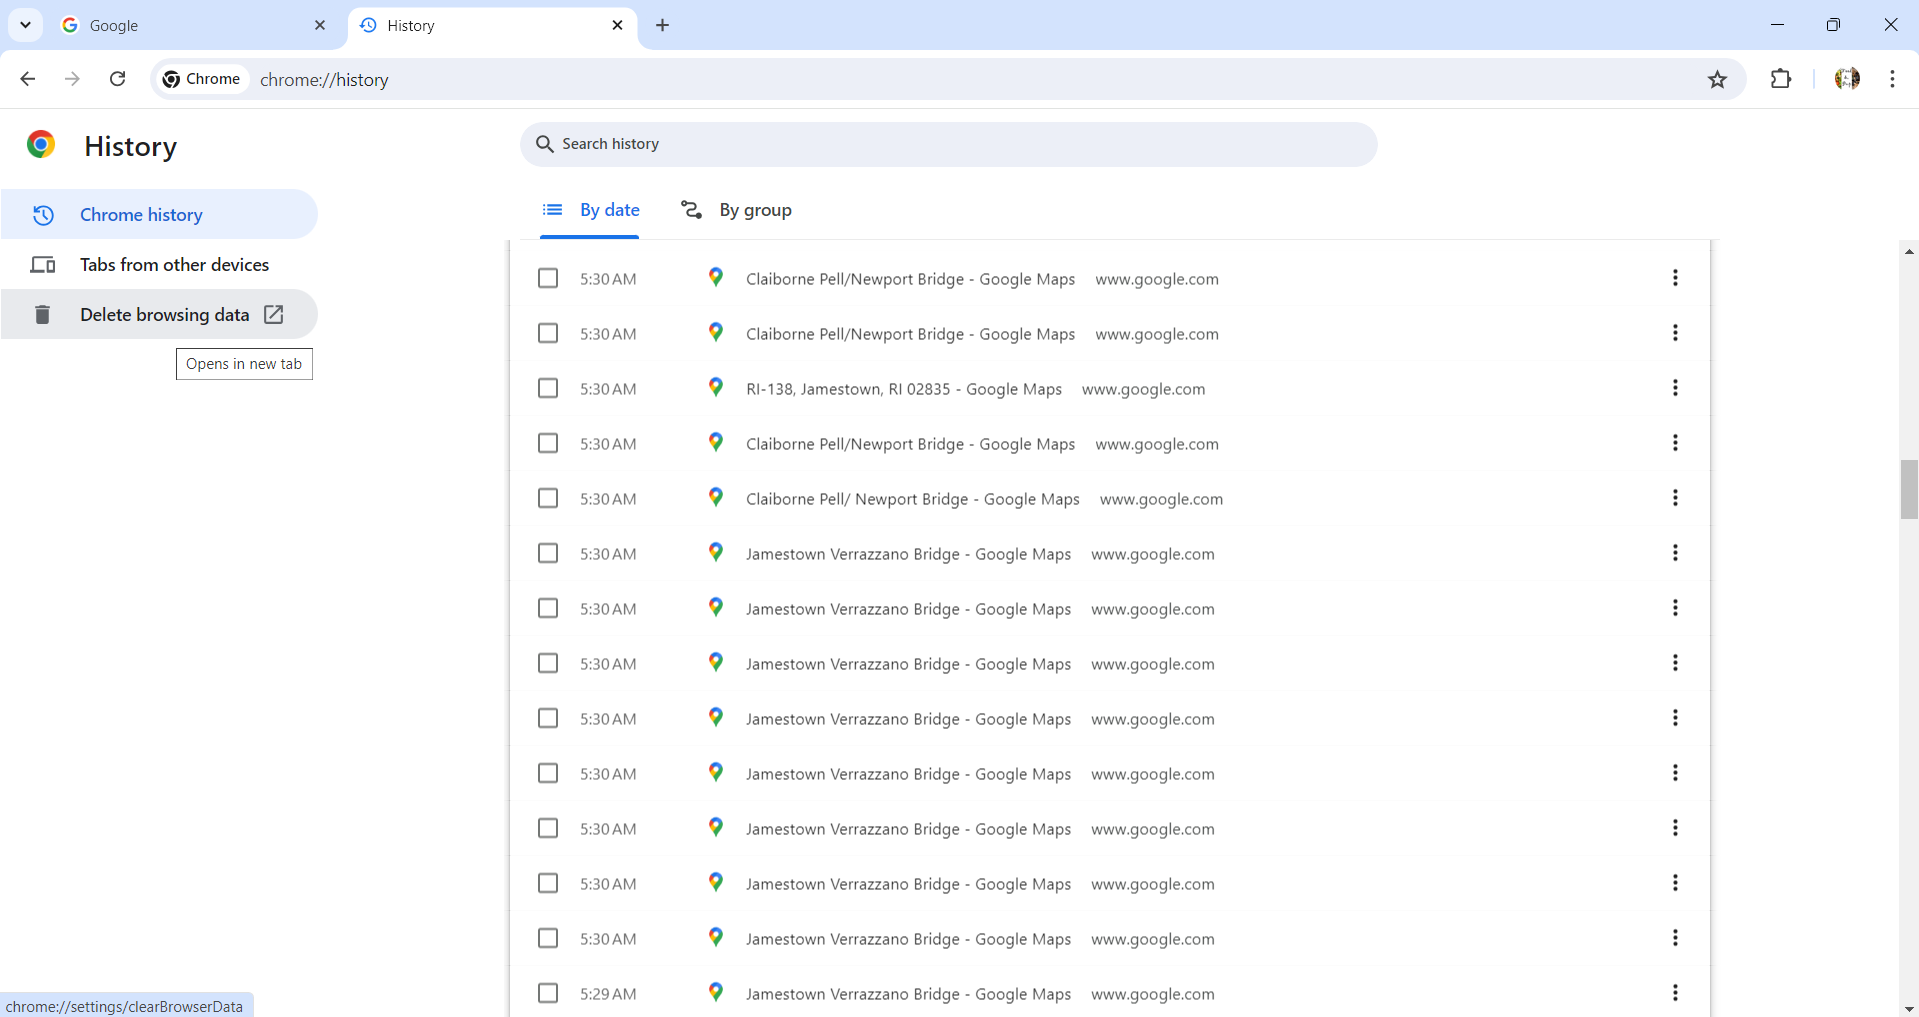The height and width of the screenshot is (1017, 1919).
Task: Close the Google tab
Action: click(x=320, y=25)
